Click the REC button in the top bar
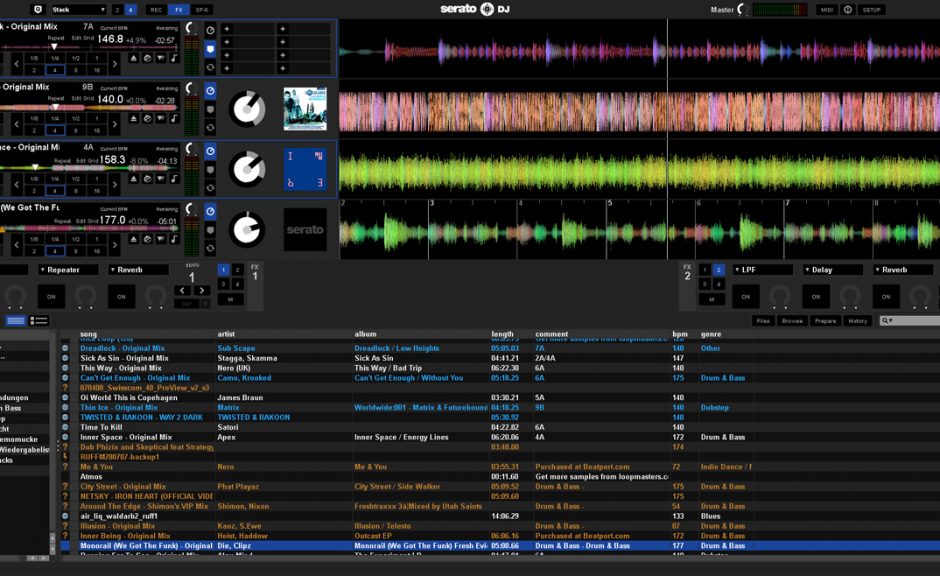 click(156, 9)
